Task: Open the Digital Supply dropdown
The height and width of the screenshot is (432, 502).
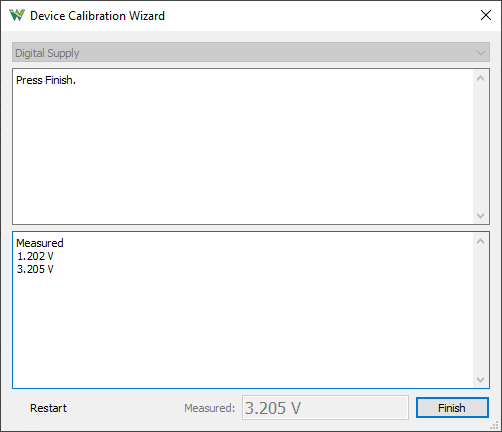Action: click(x=251, y=52)
